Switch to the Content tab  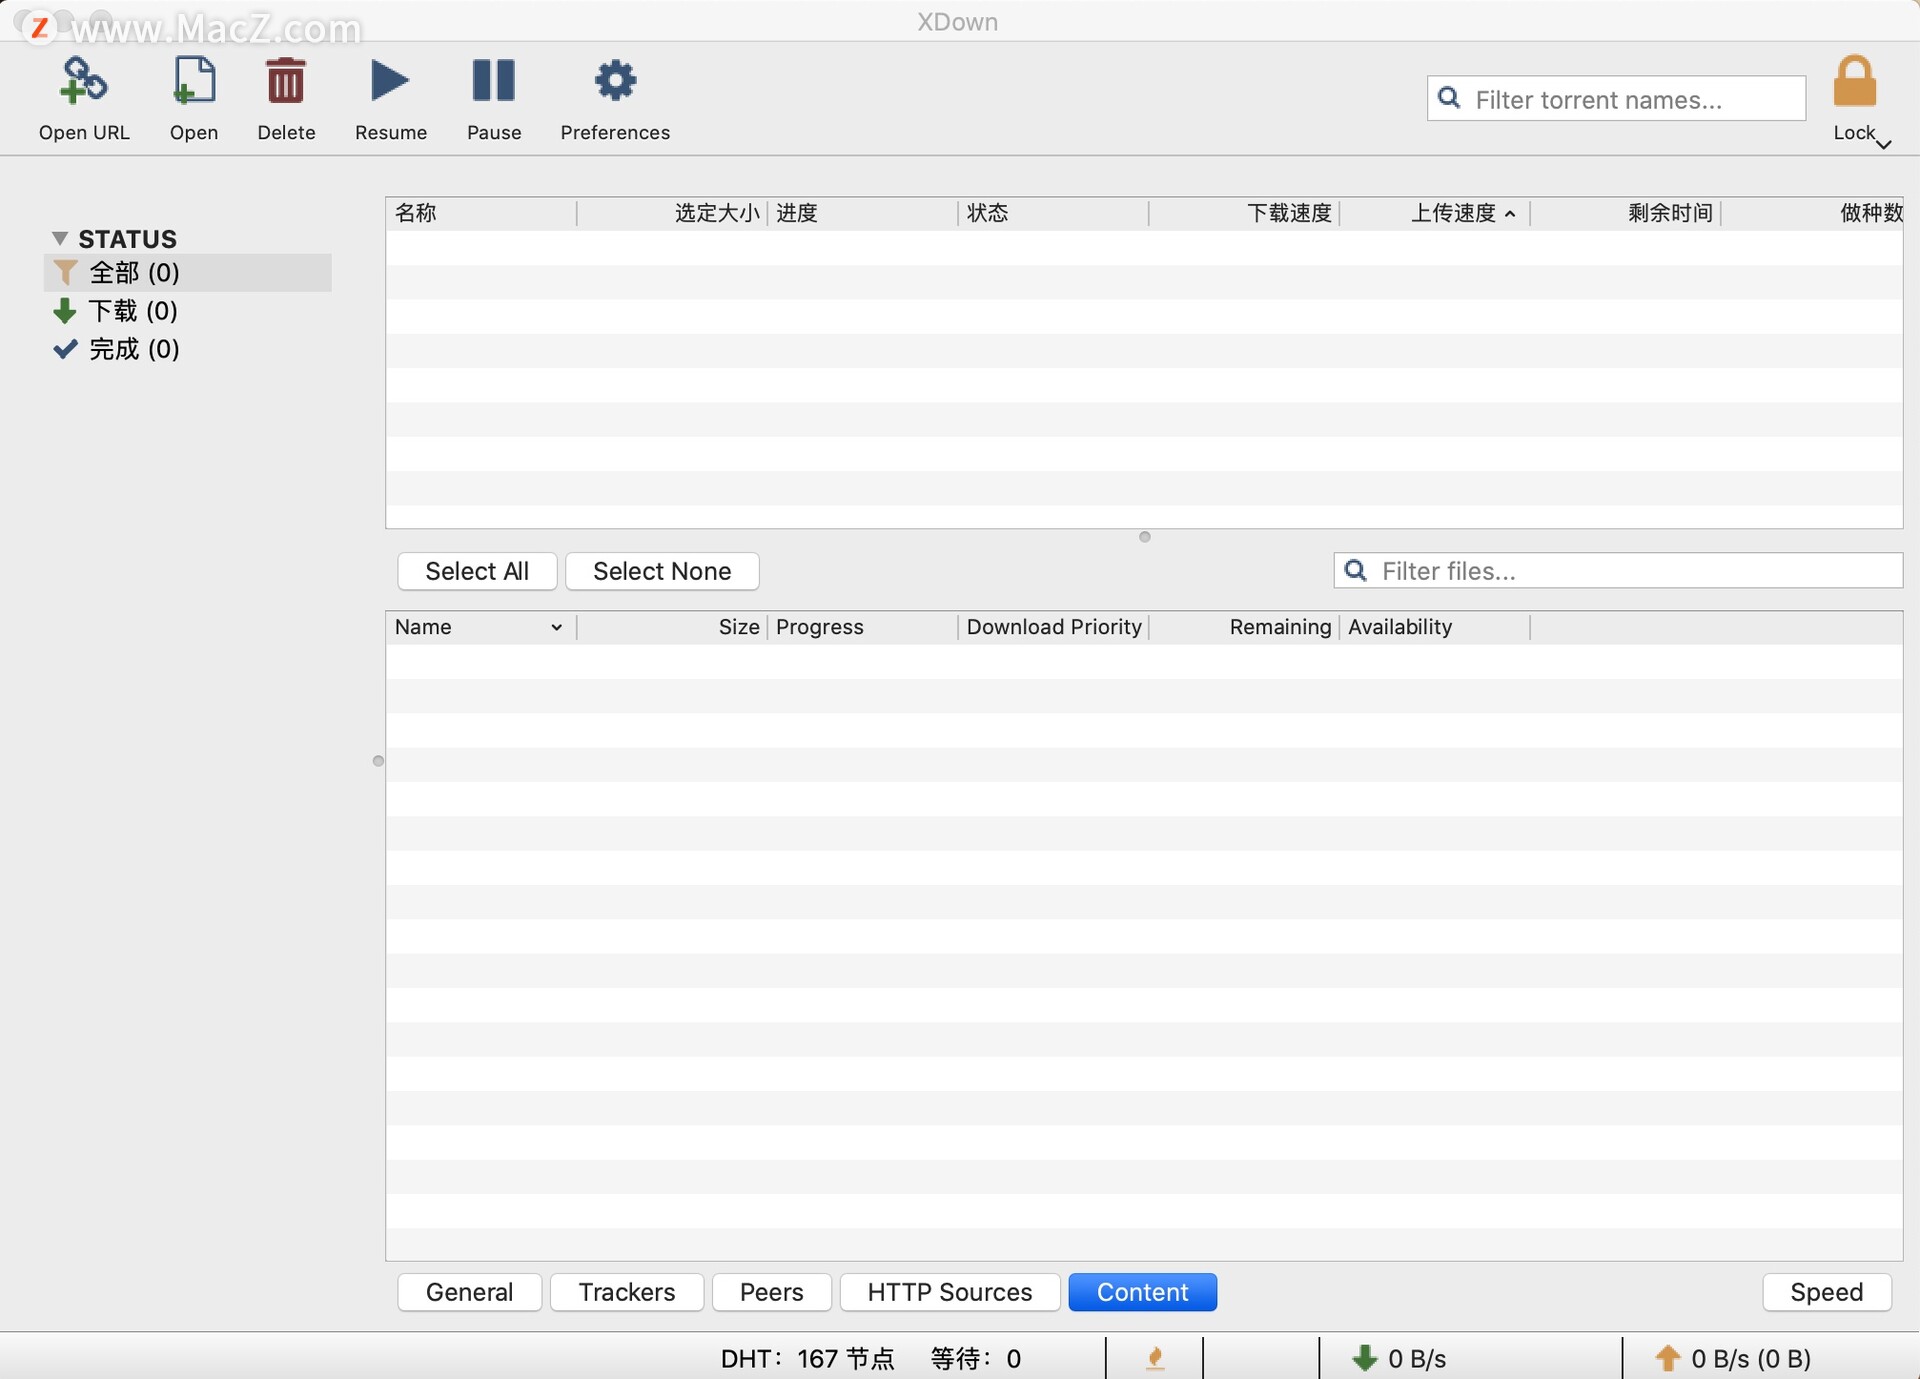coord(1143,1292)
